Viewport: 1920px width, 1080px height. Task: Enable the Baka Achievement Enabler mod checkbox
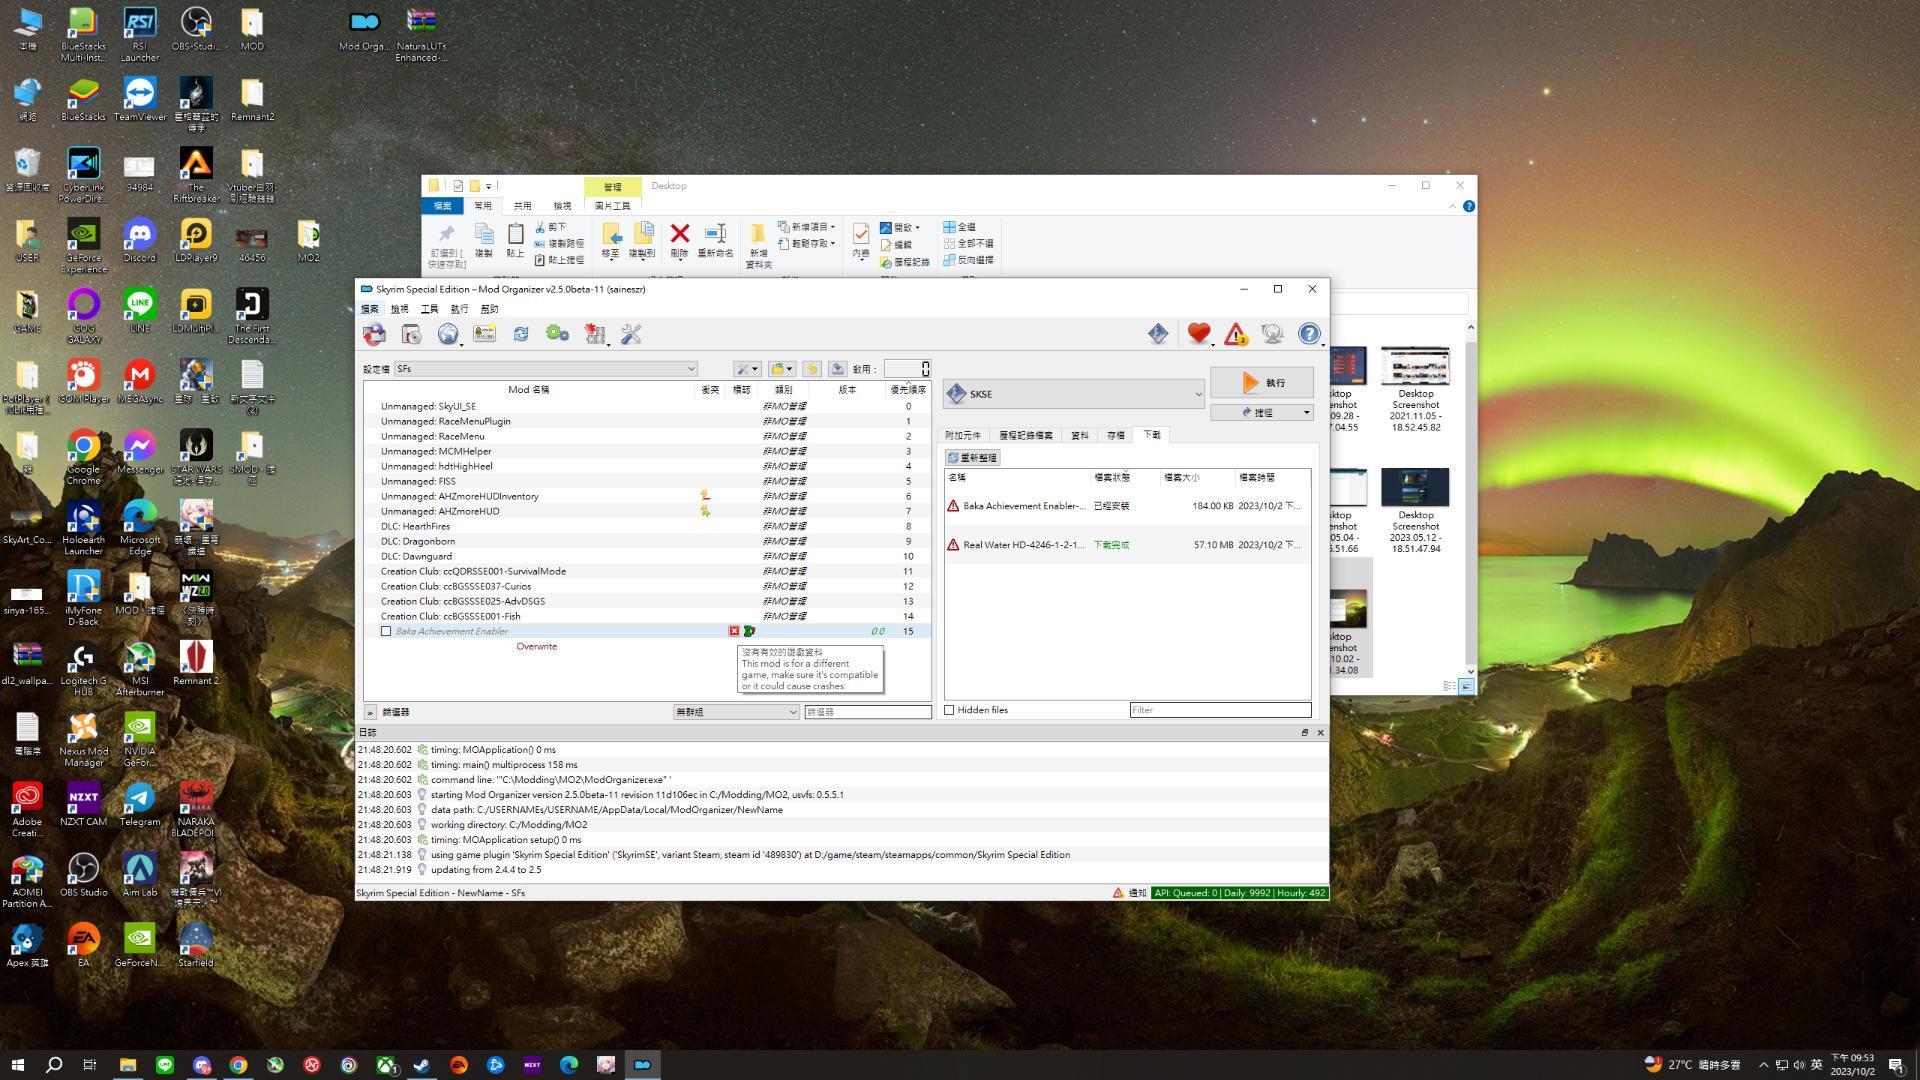(x=386, y=632)
